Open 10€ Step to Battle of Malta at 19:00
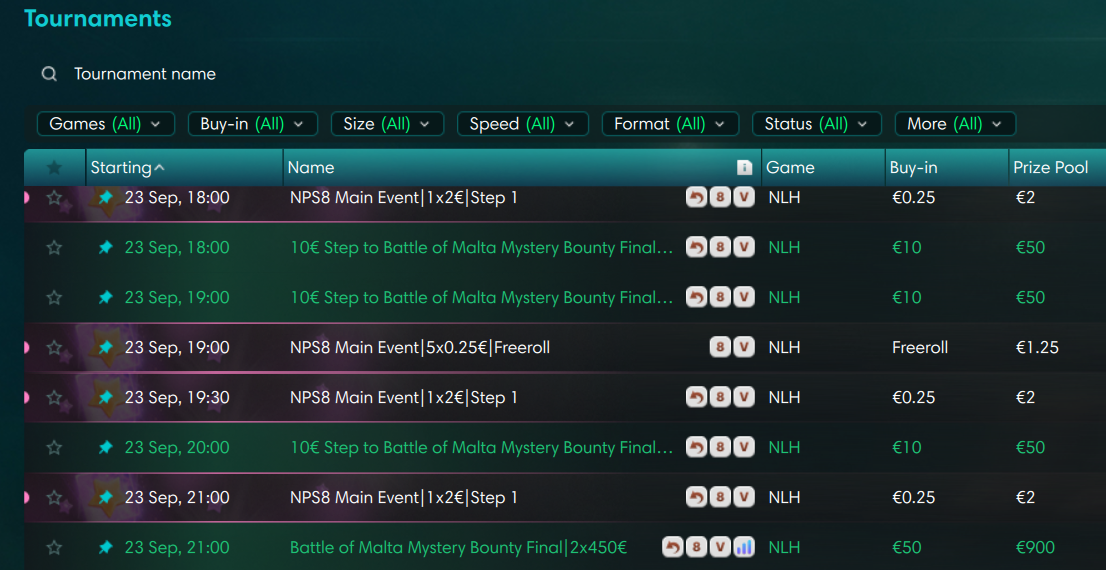Screen dimensions: 1106x570 click(481, 297)
